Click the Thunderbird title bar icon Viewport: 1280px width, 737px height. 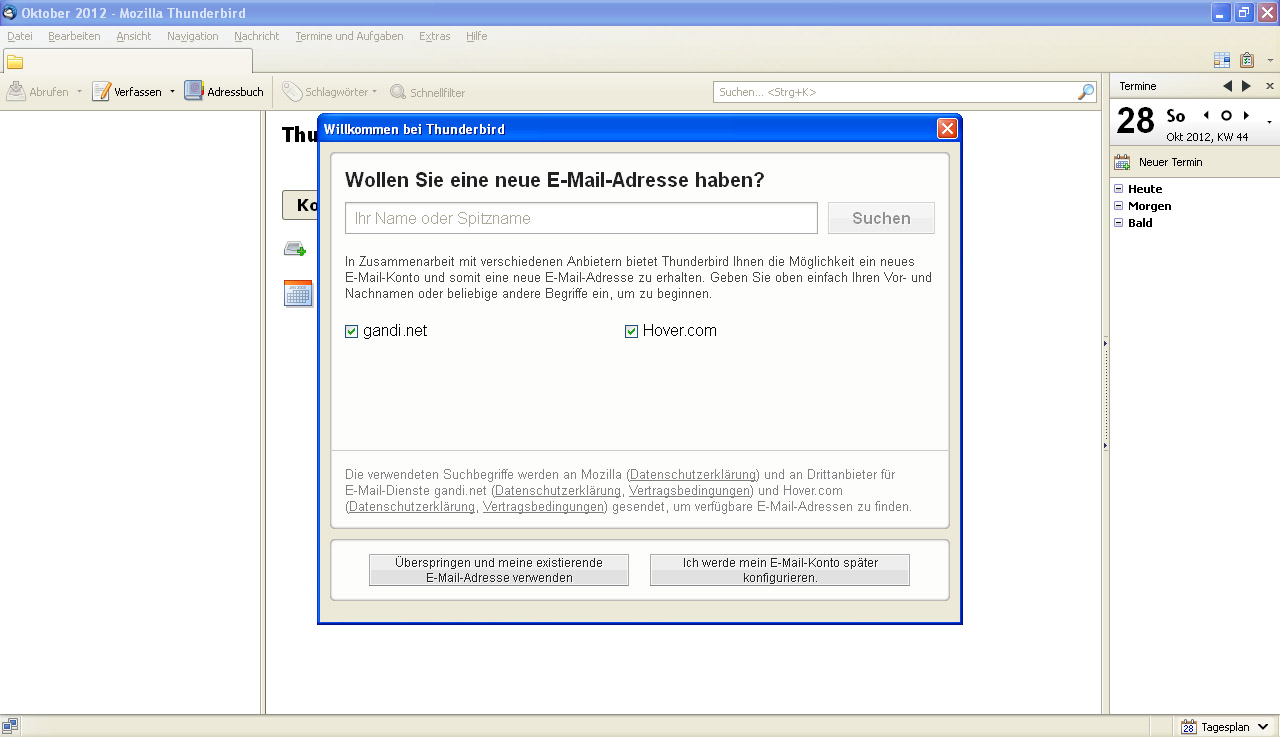click(x=10, y=13)
